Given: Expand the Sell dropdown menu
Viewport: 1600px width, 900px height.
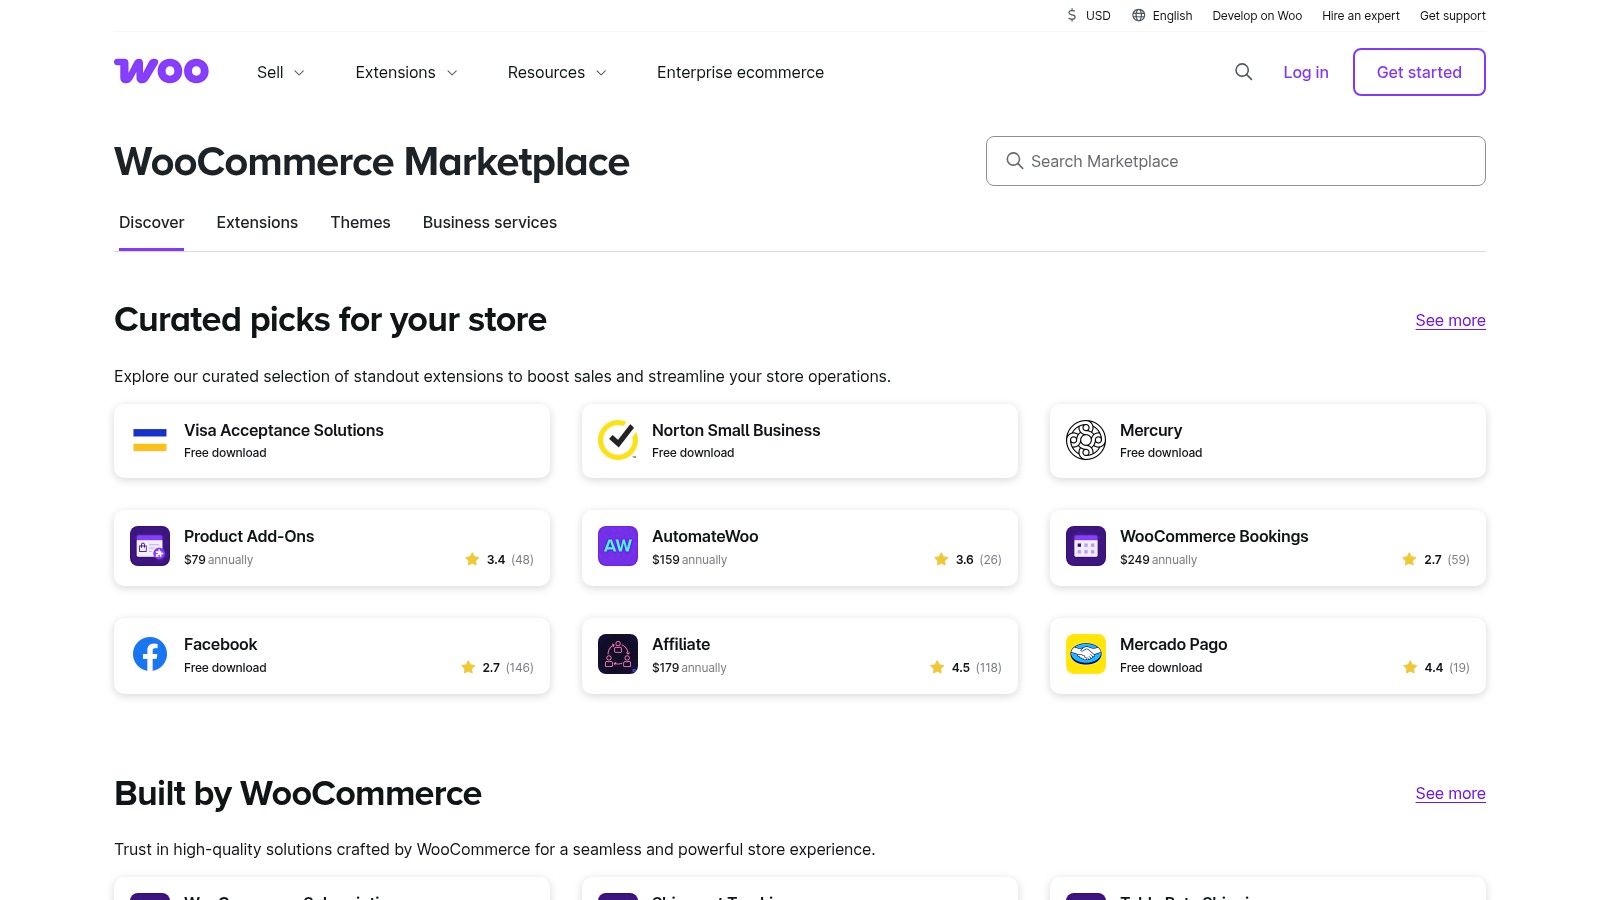Looking at the screenshot, I should click(x=280, y=72).
